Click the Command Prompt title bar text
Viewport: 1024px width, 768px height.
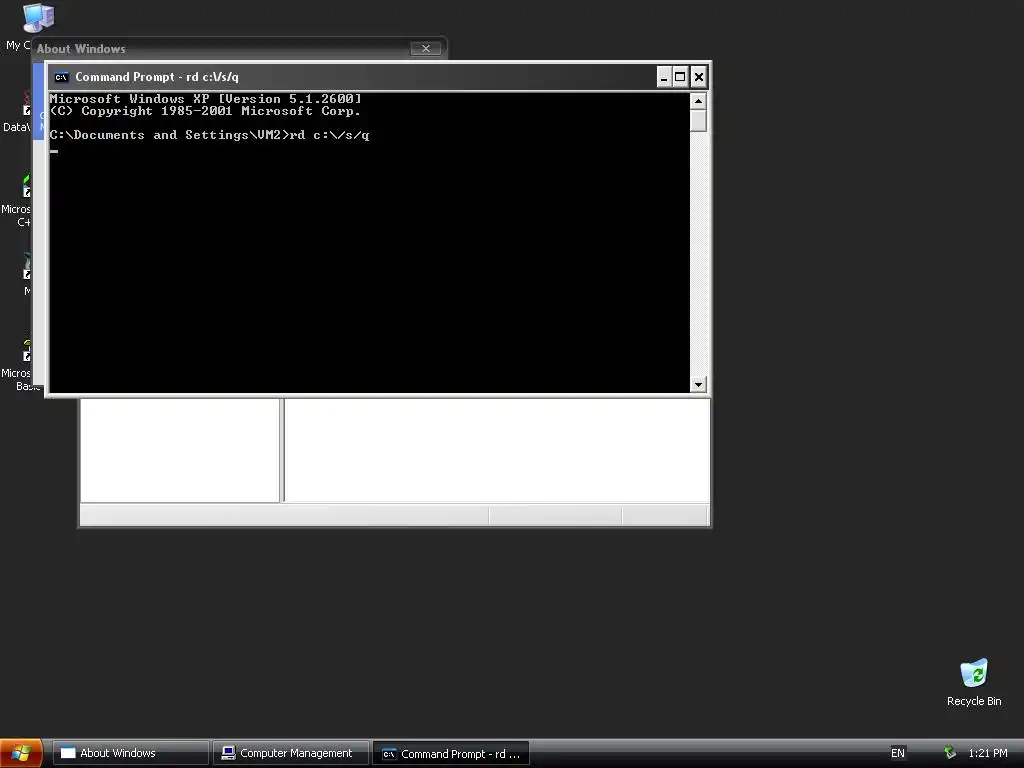tap(157, 77)
